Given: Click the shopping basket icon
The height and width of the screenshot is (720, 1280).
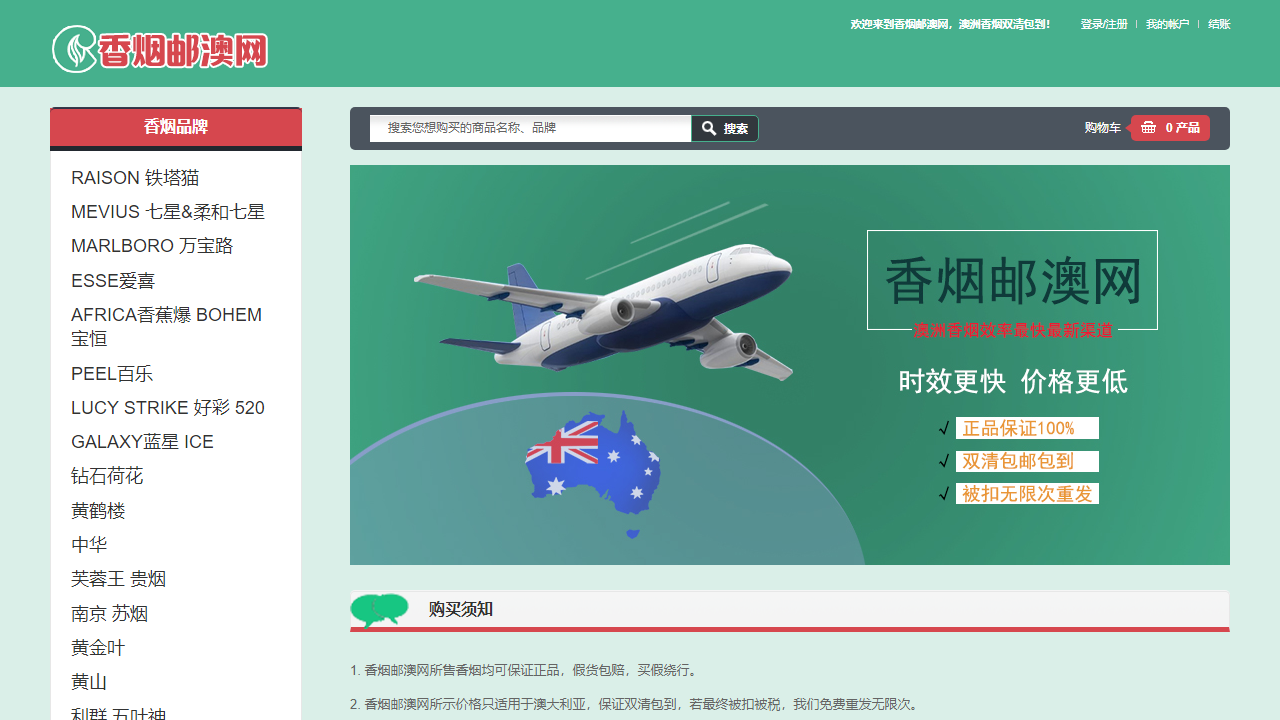Looking at the screenshot, I should pos(1148,127).
